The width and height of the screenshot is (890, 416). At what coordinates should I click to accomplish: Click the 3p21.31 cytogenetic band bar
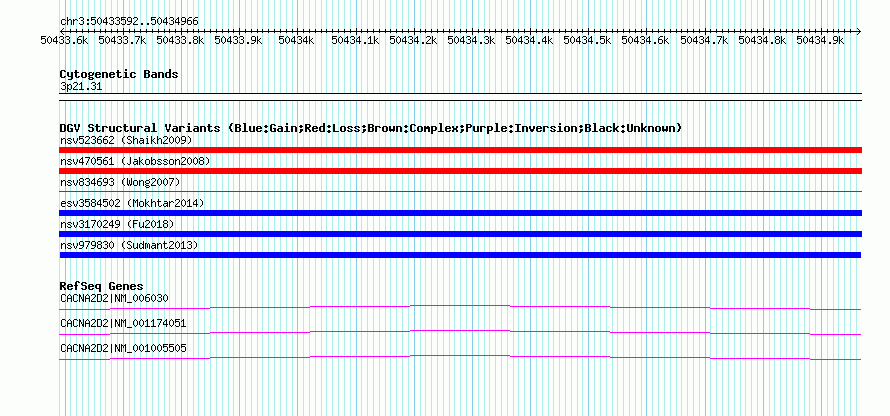pyautogui.click(x=460, y=97)
